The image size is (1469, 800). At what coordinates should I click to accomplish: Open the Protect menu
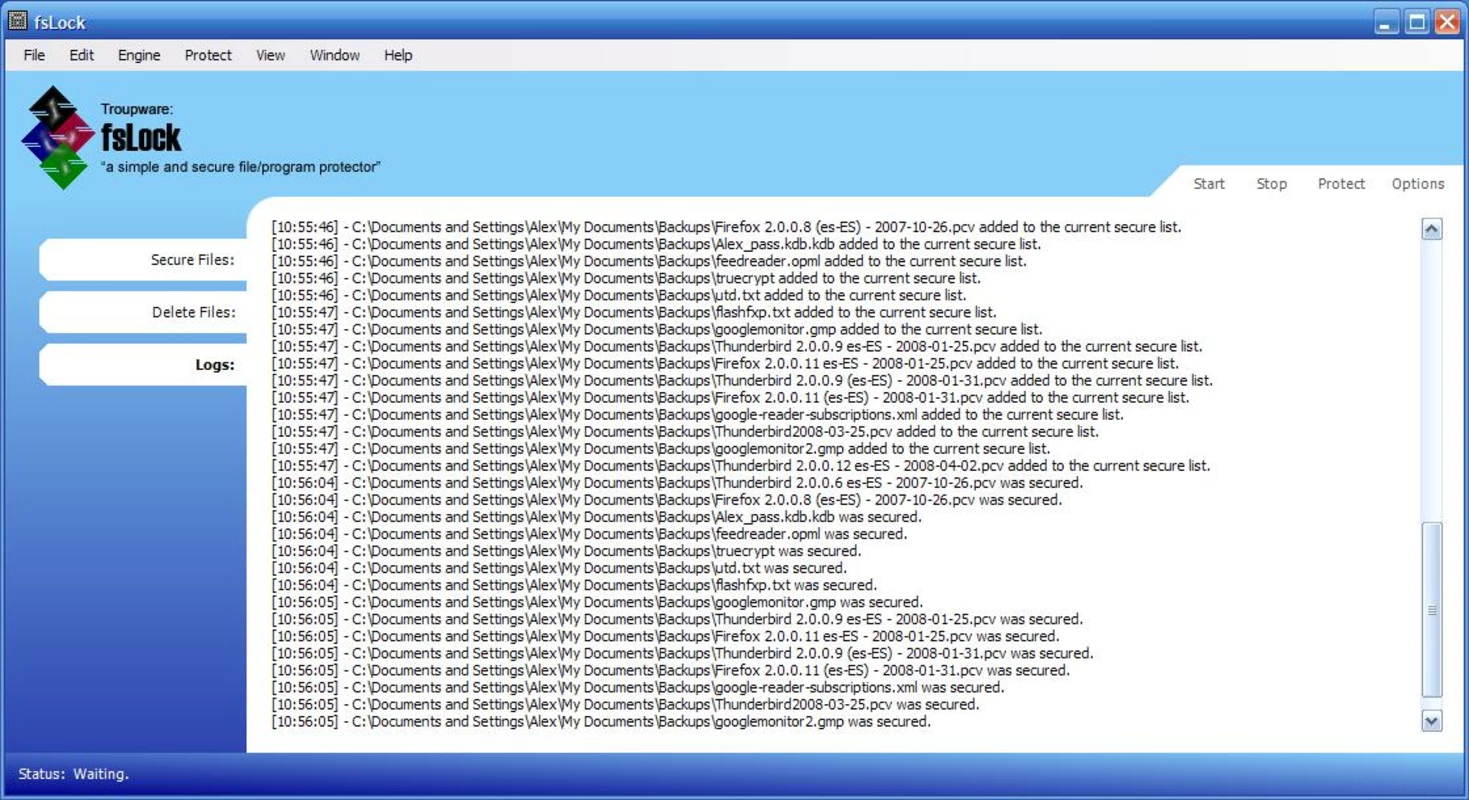click(x=208, y=55)
